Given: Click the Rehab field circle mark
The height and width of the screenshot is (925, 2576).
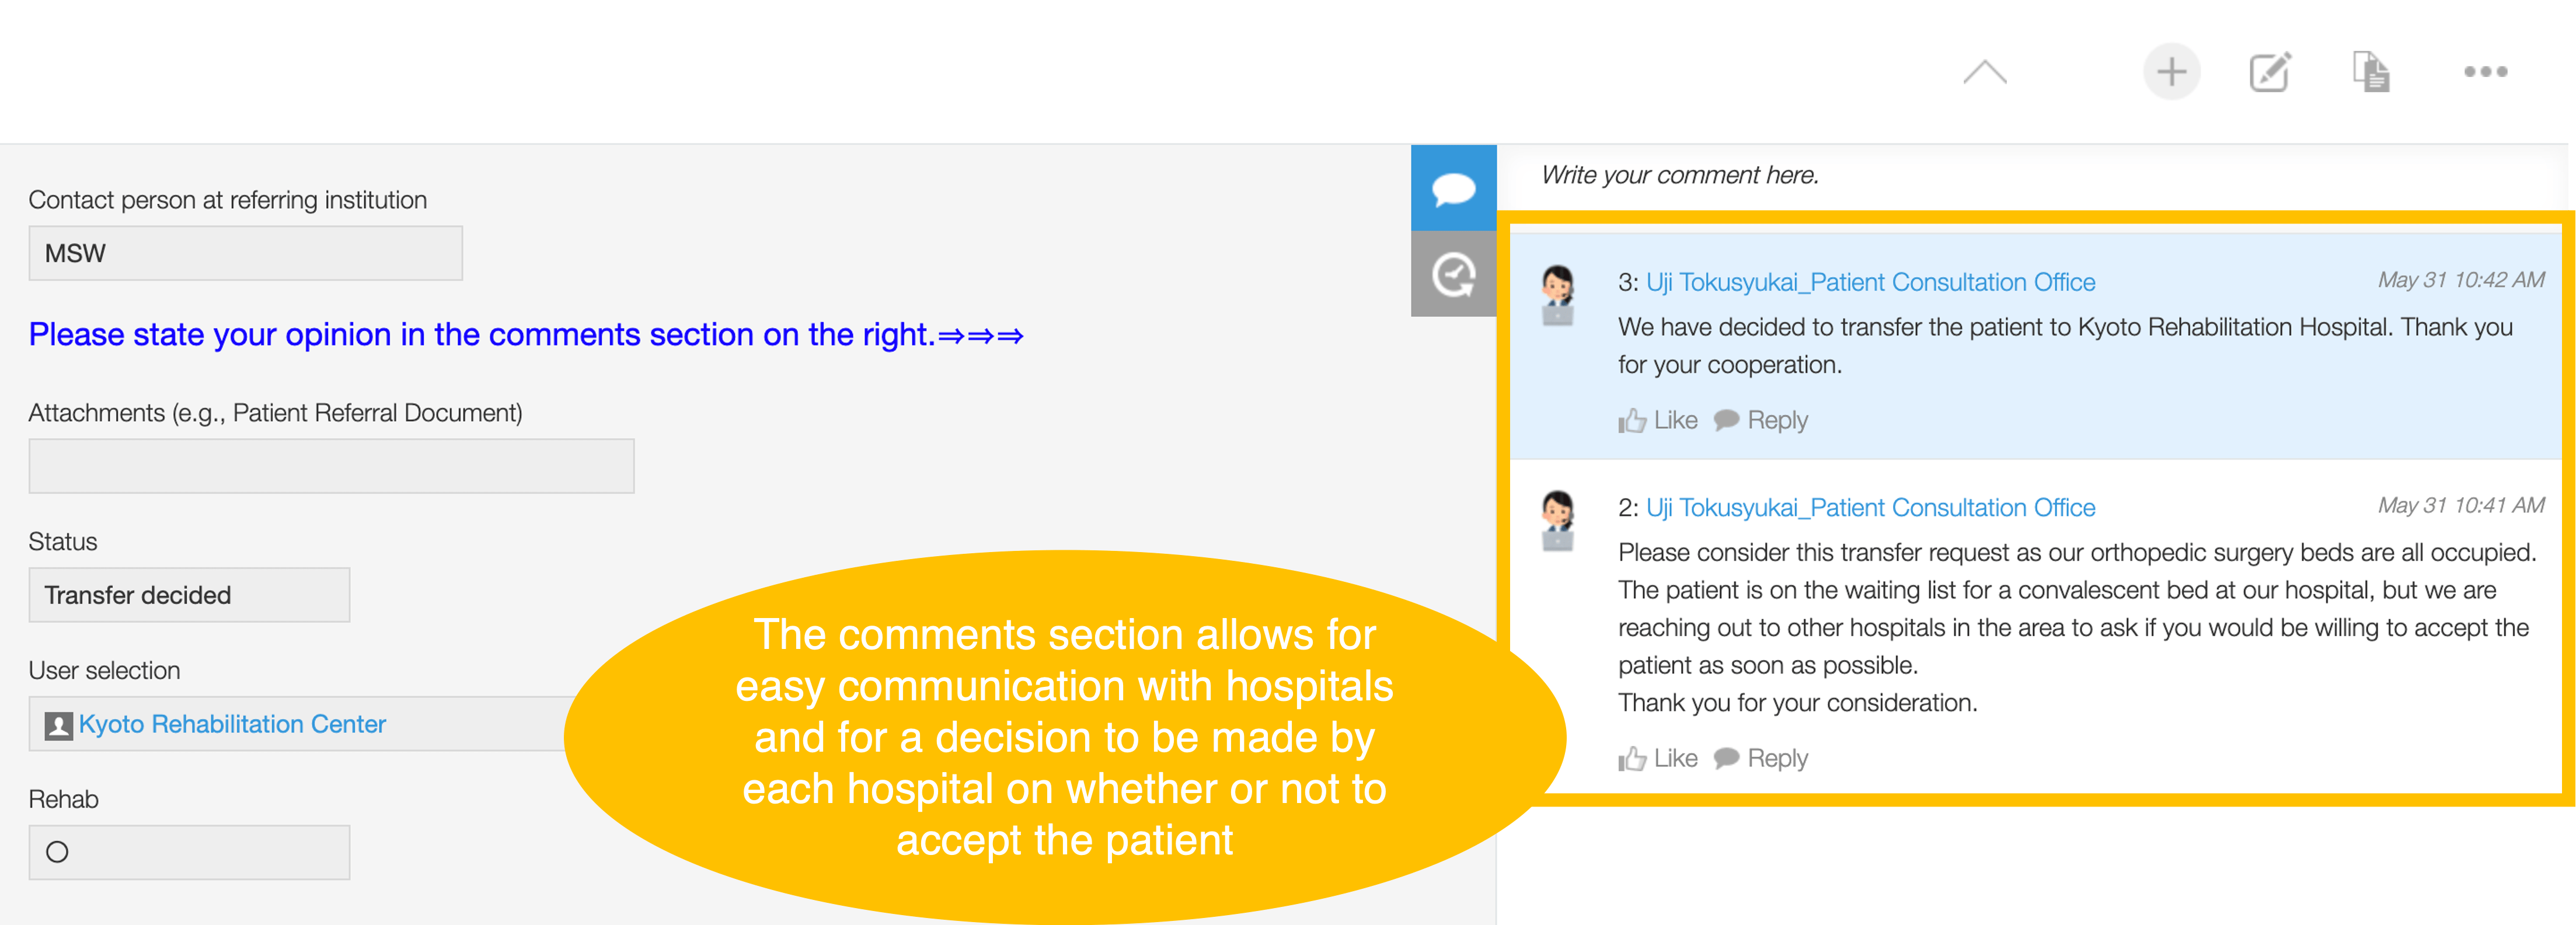Looking at the screenshot, I should coord(58,852).
